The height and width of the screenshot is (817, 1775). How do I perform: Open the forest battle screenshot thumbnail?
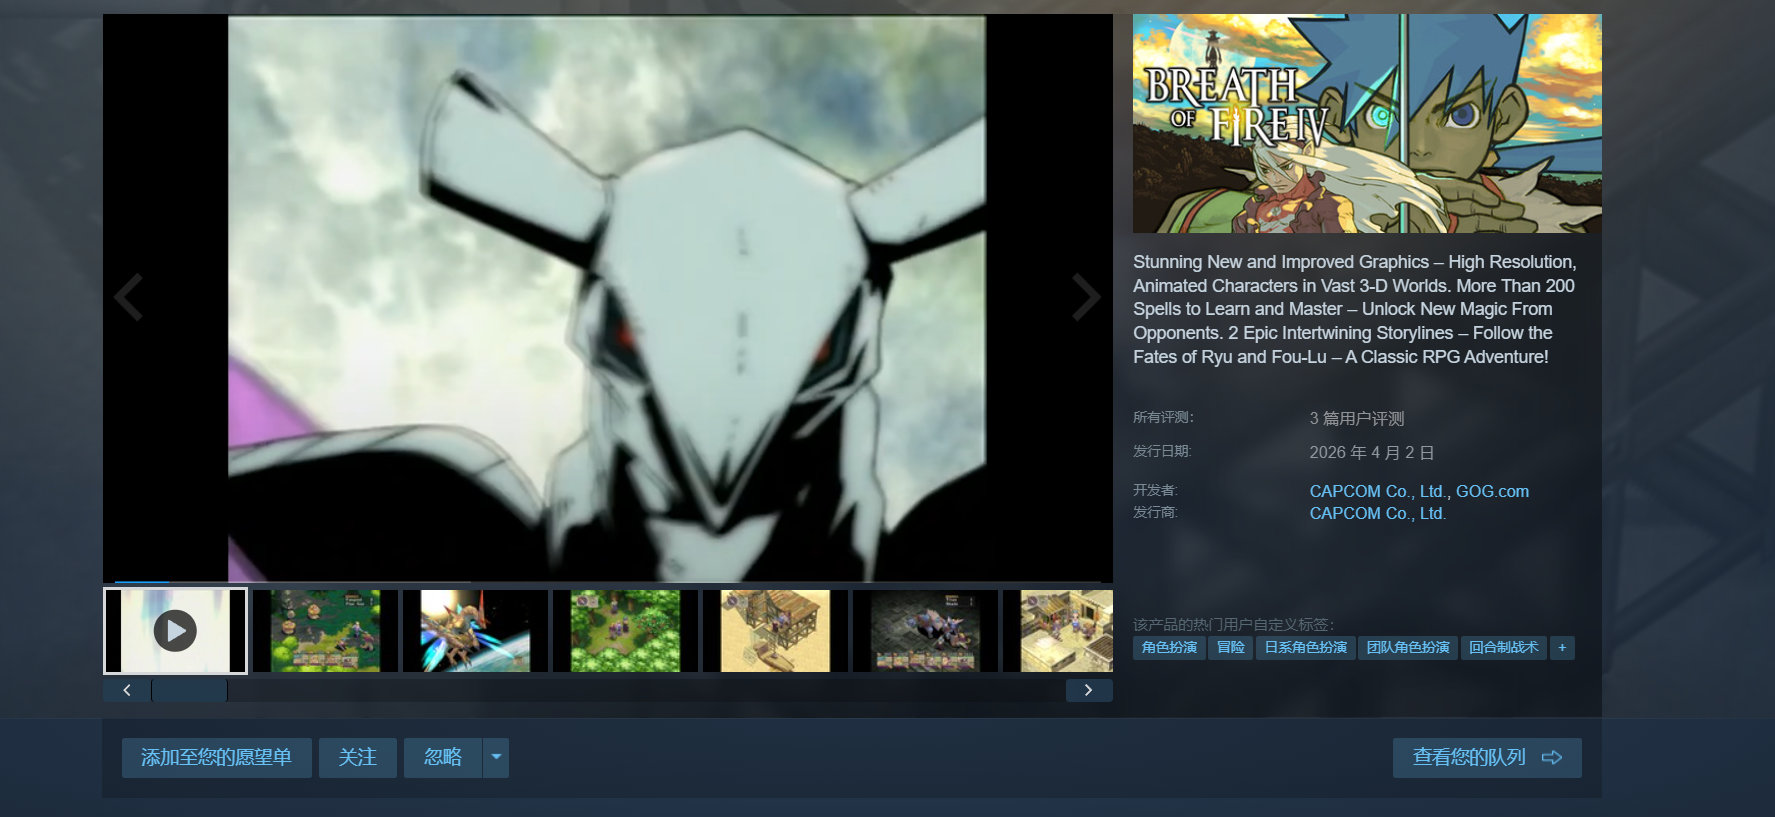(325, 631)
